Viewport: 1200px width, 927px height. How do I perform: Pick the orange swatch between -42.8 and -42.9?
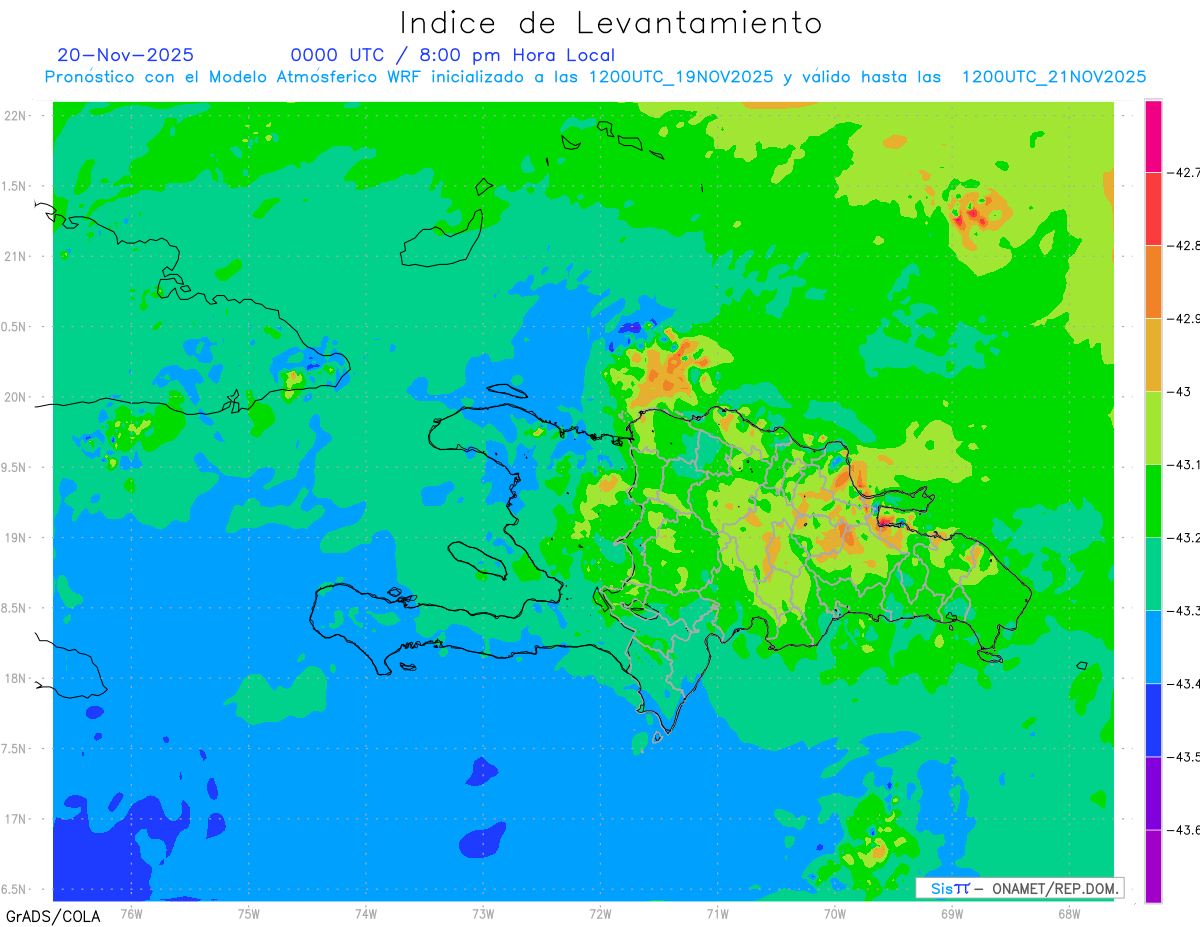1153,282
